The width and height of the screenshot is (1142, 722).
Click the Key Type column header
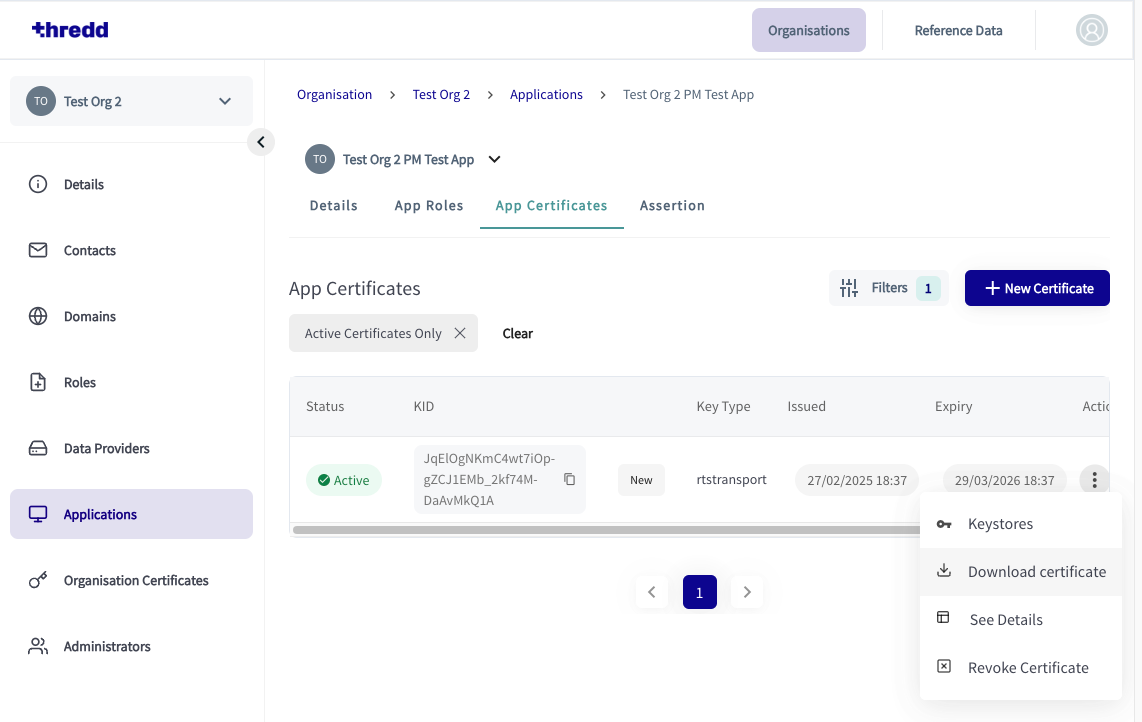click(x=723, y=407)
